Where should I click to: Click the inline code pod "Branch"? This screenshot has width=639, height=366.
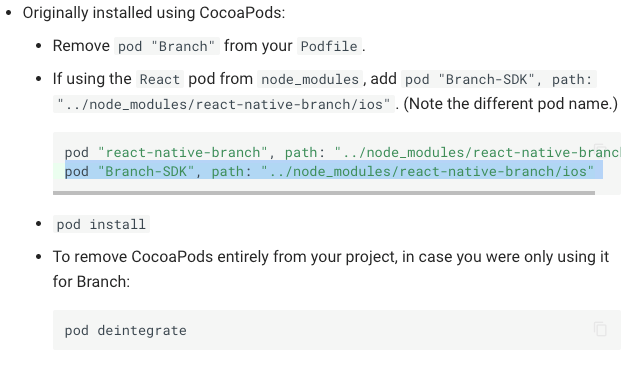pyautogui.click(x=167, y=46)
